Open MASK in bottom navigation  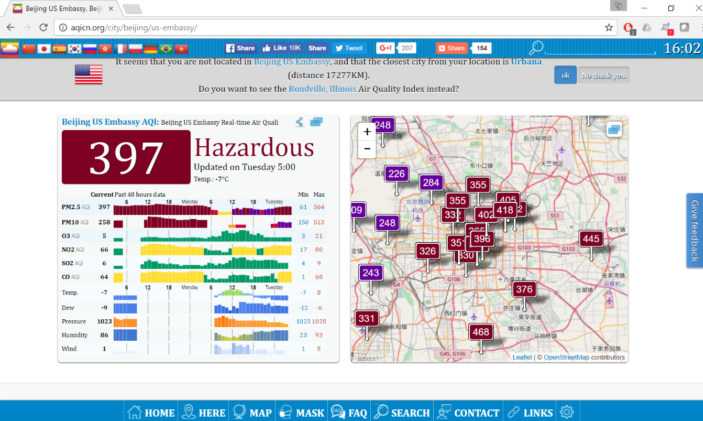pos(301,412)
